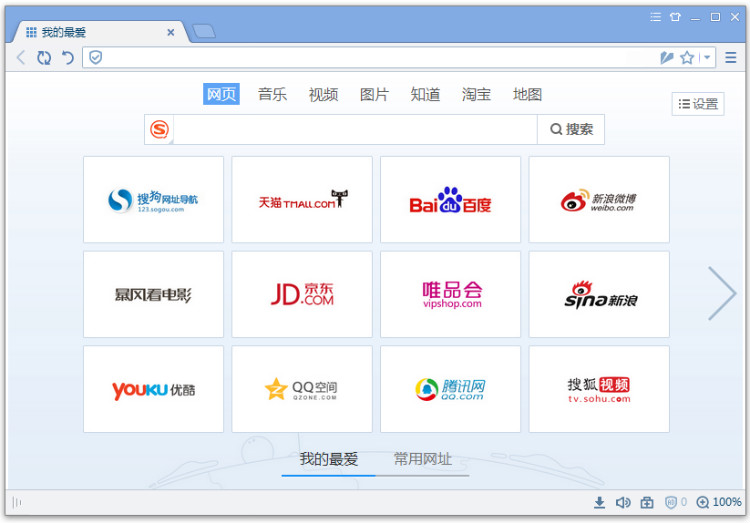Viewport: 750px width, 523px height.
Task: Open the dropdown arrow beside the star
Action: (x=707, y=57)
